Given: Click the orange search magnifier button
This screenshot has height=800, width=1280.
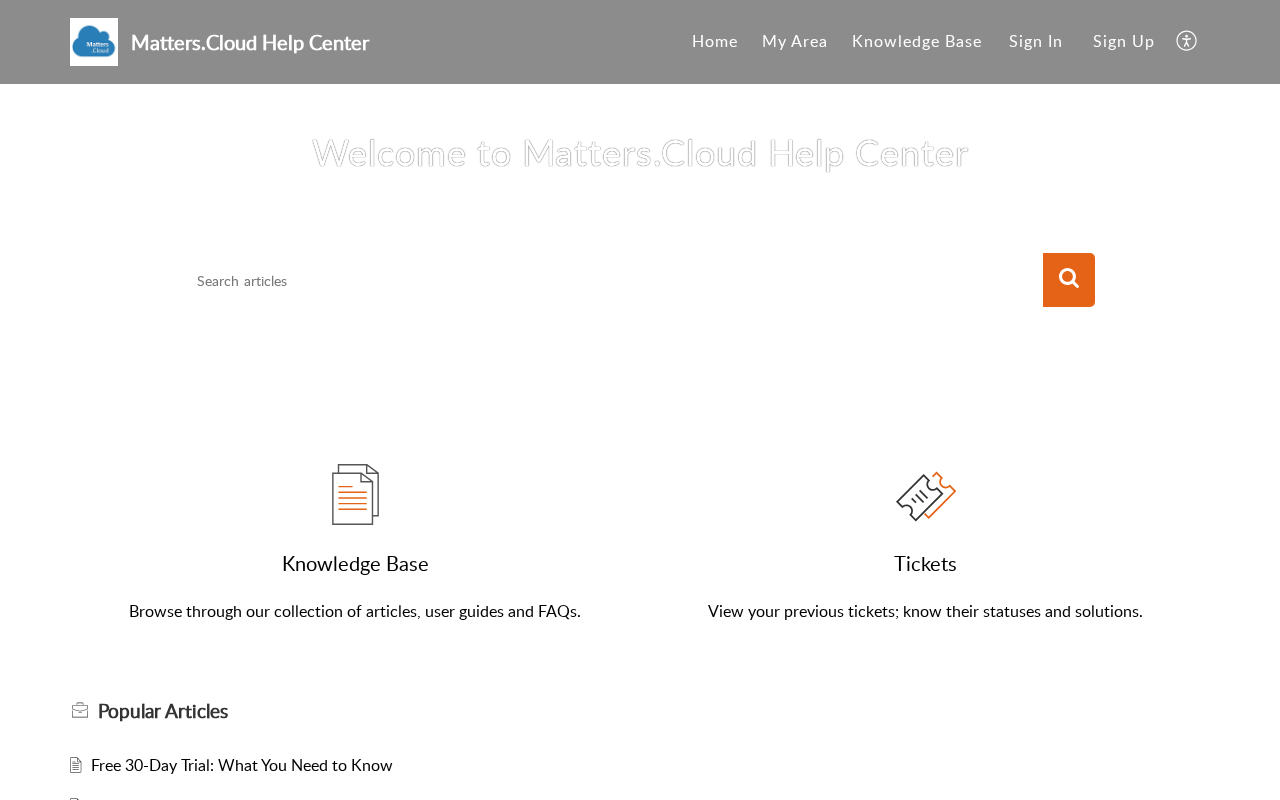Looking at the screenshot, I should tap(1069, 280).
